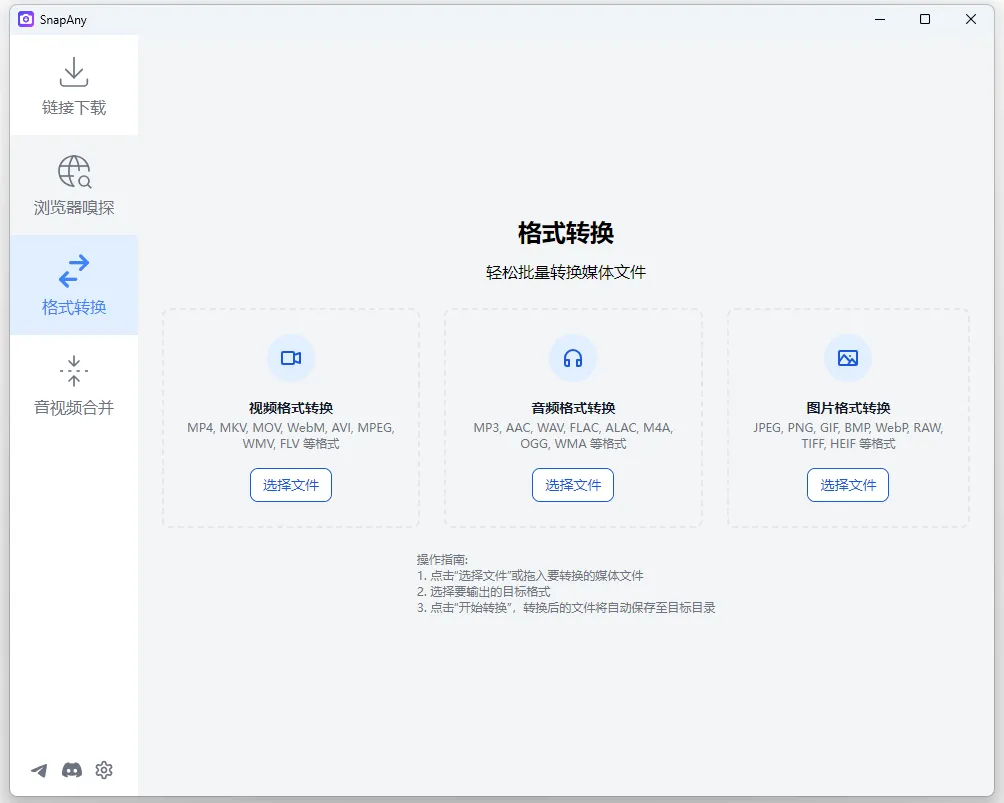
Task: Choose file under 音频格式转换
Action: pos(573,485)
